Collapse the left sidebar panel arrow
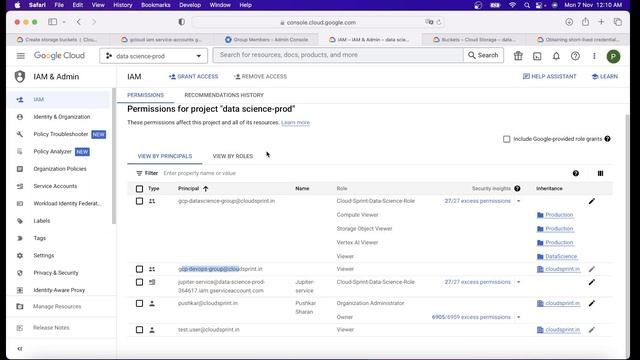Viewport: 640px width, 360px height. tap(20, 349)
